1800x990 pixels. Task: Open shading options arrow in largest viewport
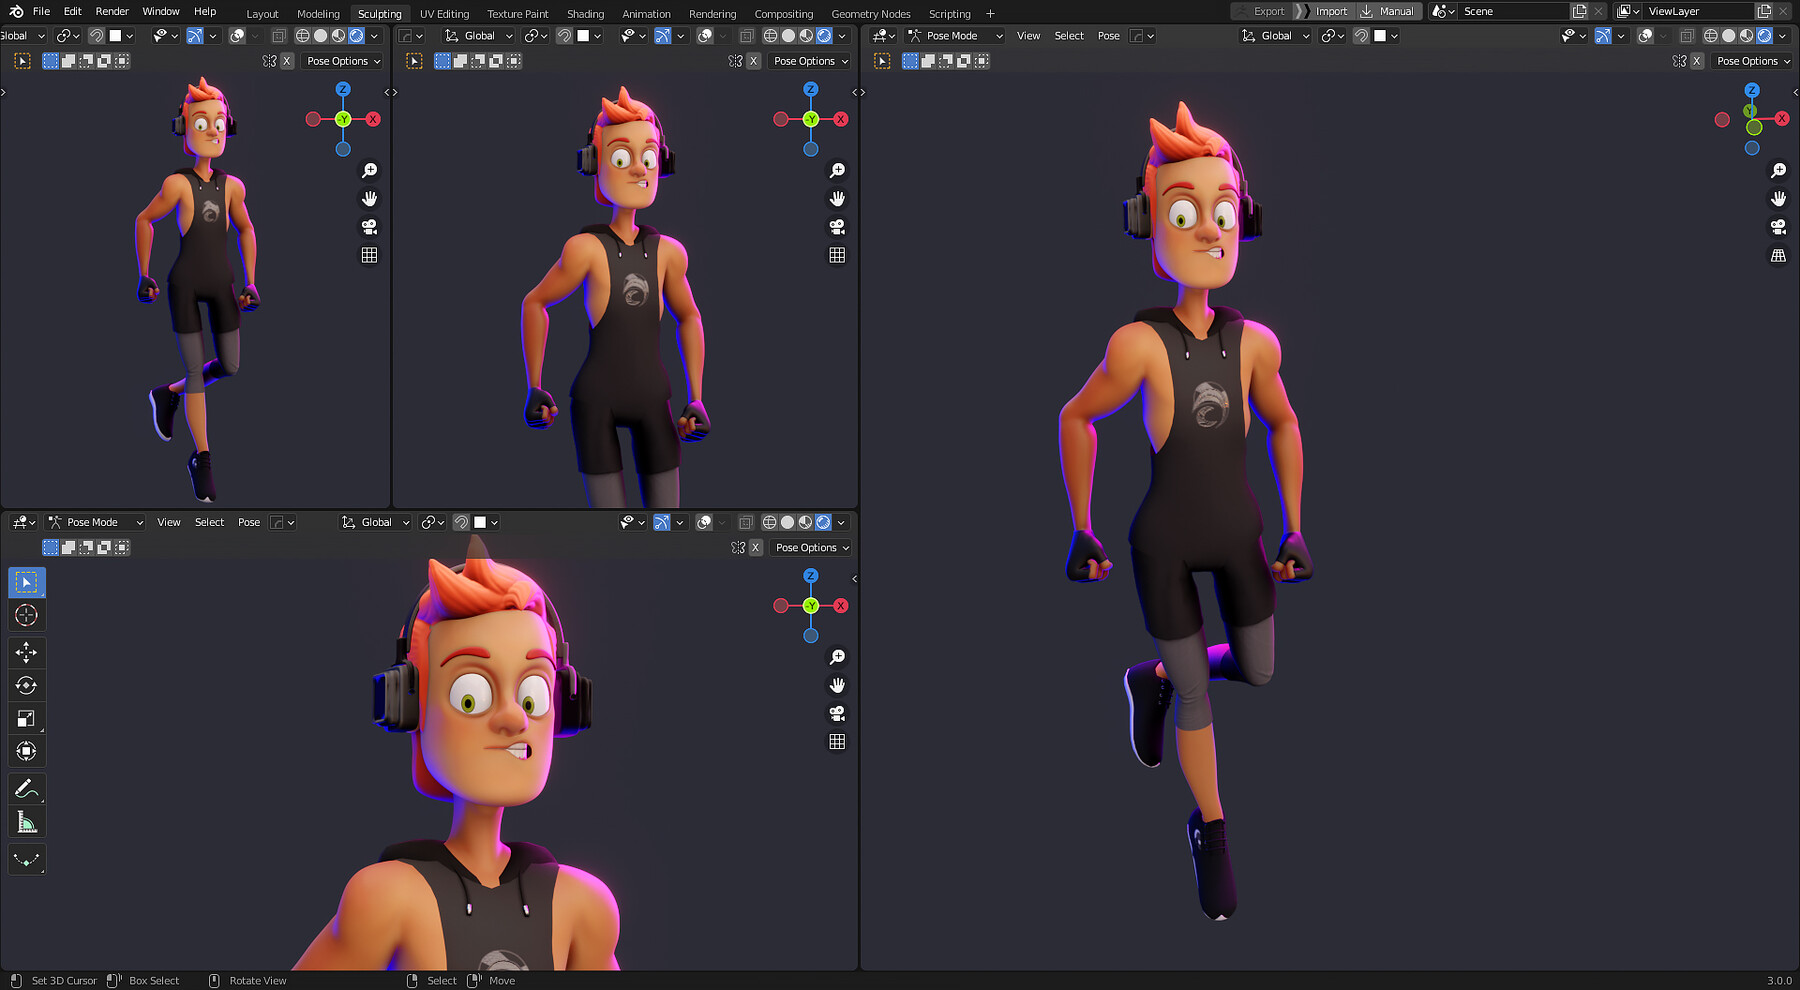[x=1782, y=36]
